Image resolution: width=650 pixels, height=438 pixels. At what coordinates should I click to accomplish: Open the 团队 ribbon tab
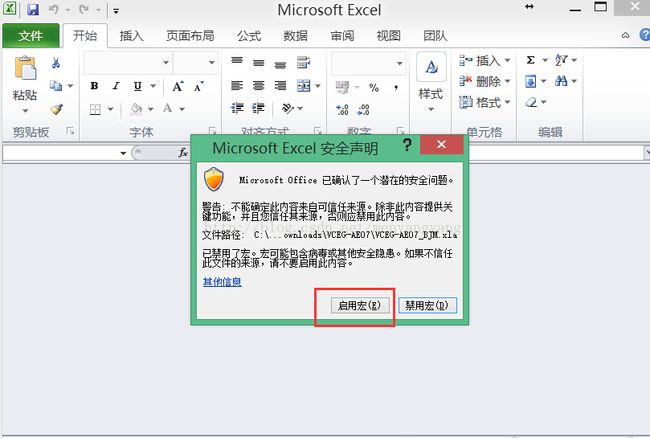pos(435,36)
